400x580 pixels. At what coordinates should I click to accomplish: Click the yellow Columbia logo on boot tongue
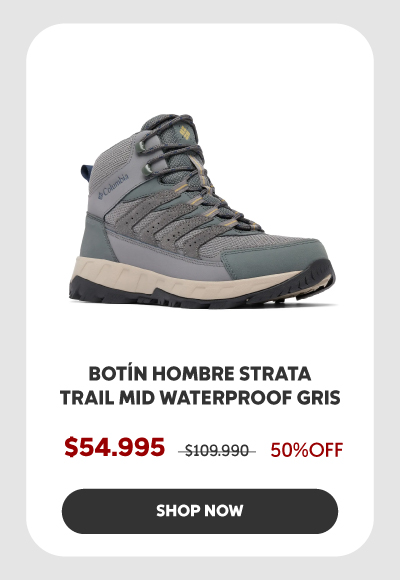[x=185, y=133]
